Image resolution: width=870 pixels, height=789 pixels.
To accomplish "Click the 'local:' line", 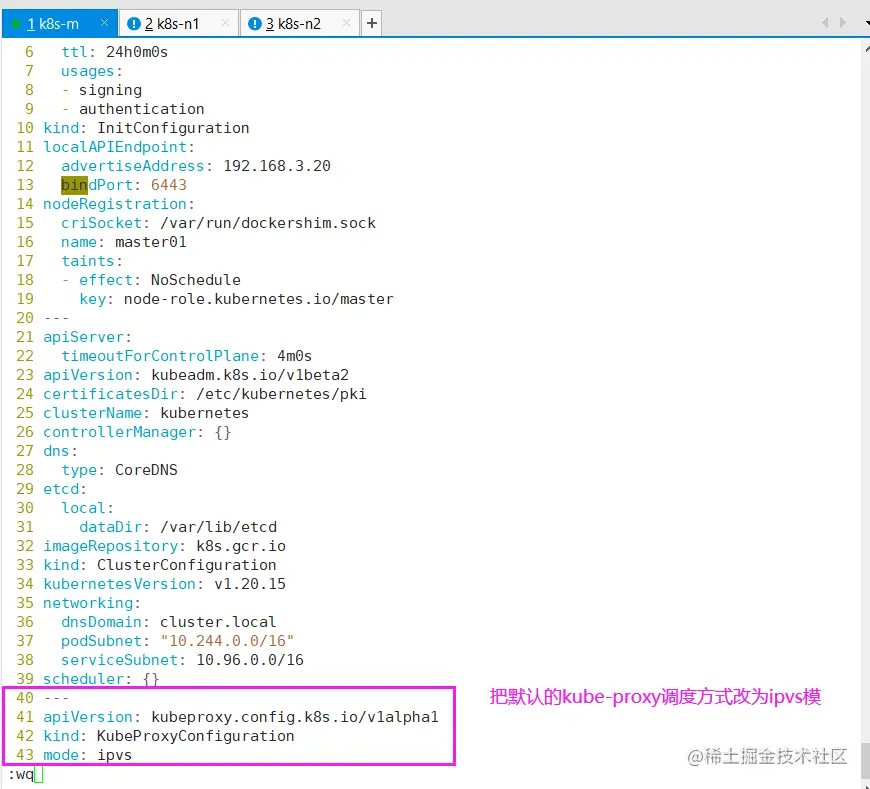I will coord(87,508).
